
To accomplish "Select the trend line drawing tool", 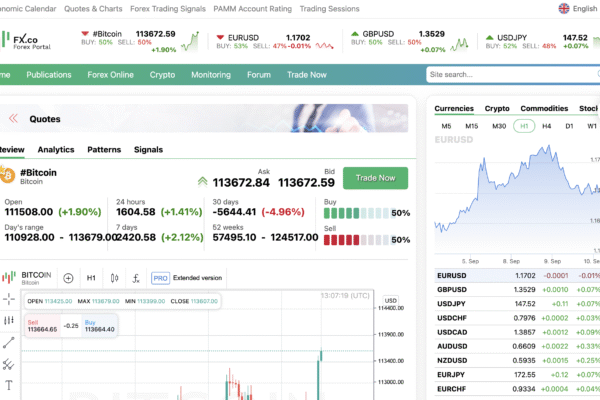I will [8, 343].
